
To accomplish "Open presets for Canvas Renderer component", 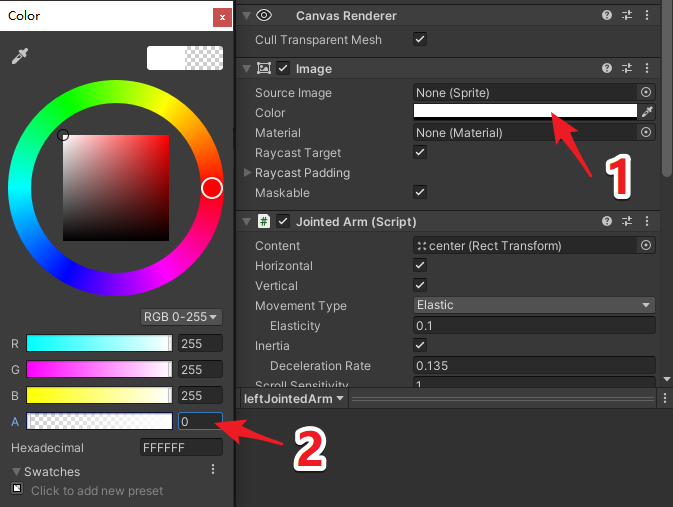I will (627, 15).
